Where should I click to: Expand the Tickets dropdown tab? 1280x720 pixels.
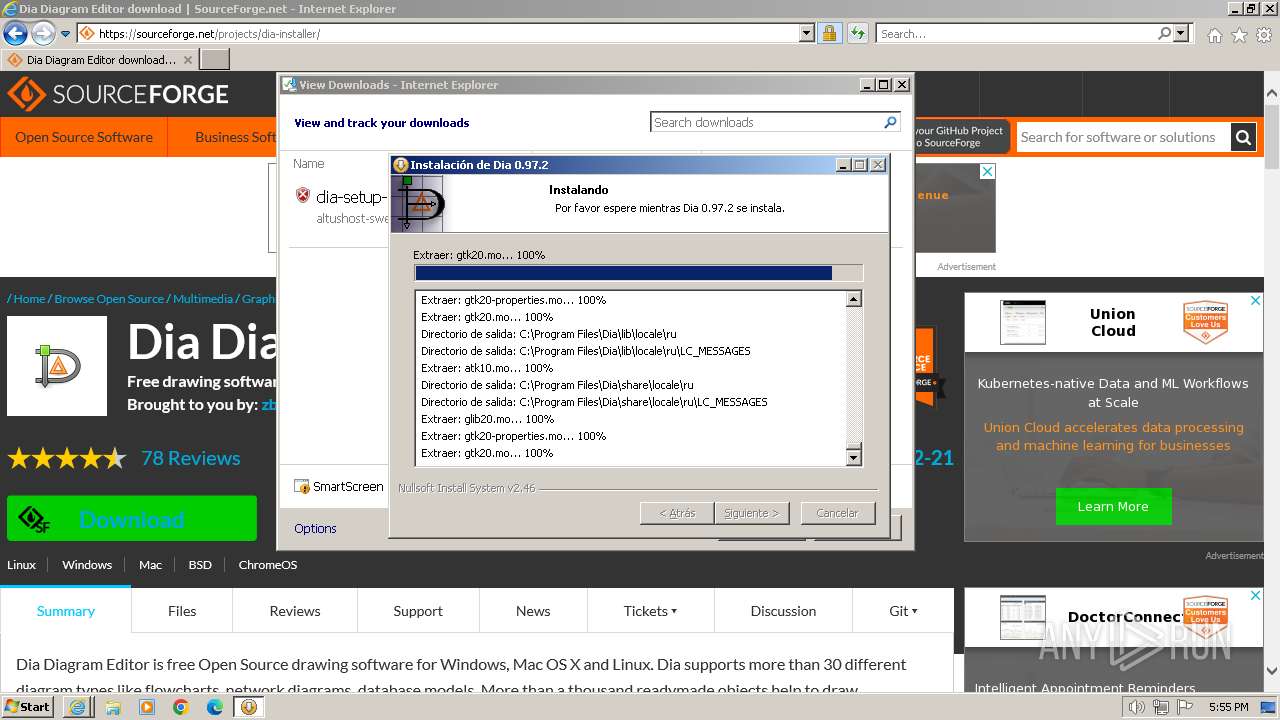(x=650, y=611)
